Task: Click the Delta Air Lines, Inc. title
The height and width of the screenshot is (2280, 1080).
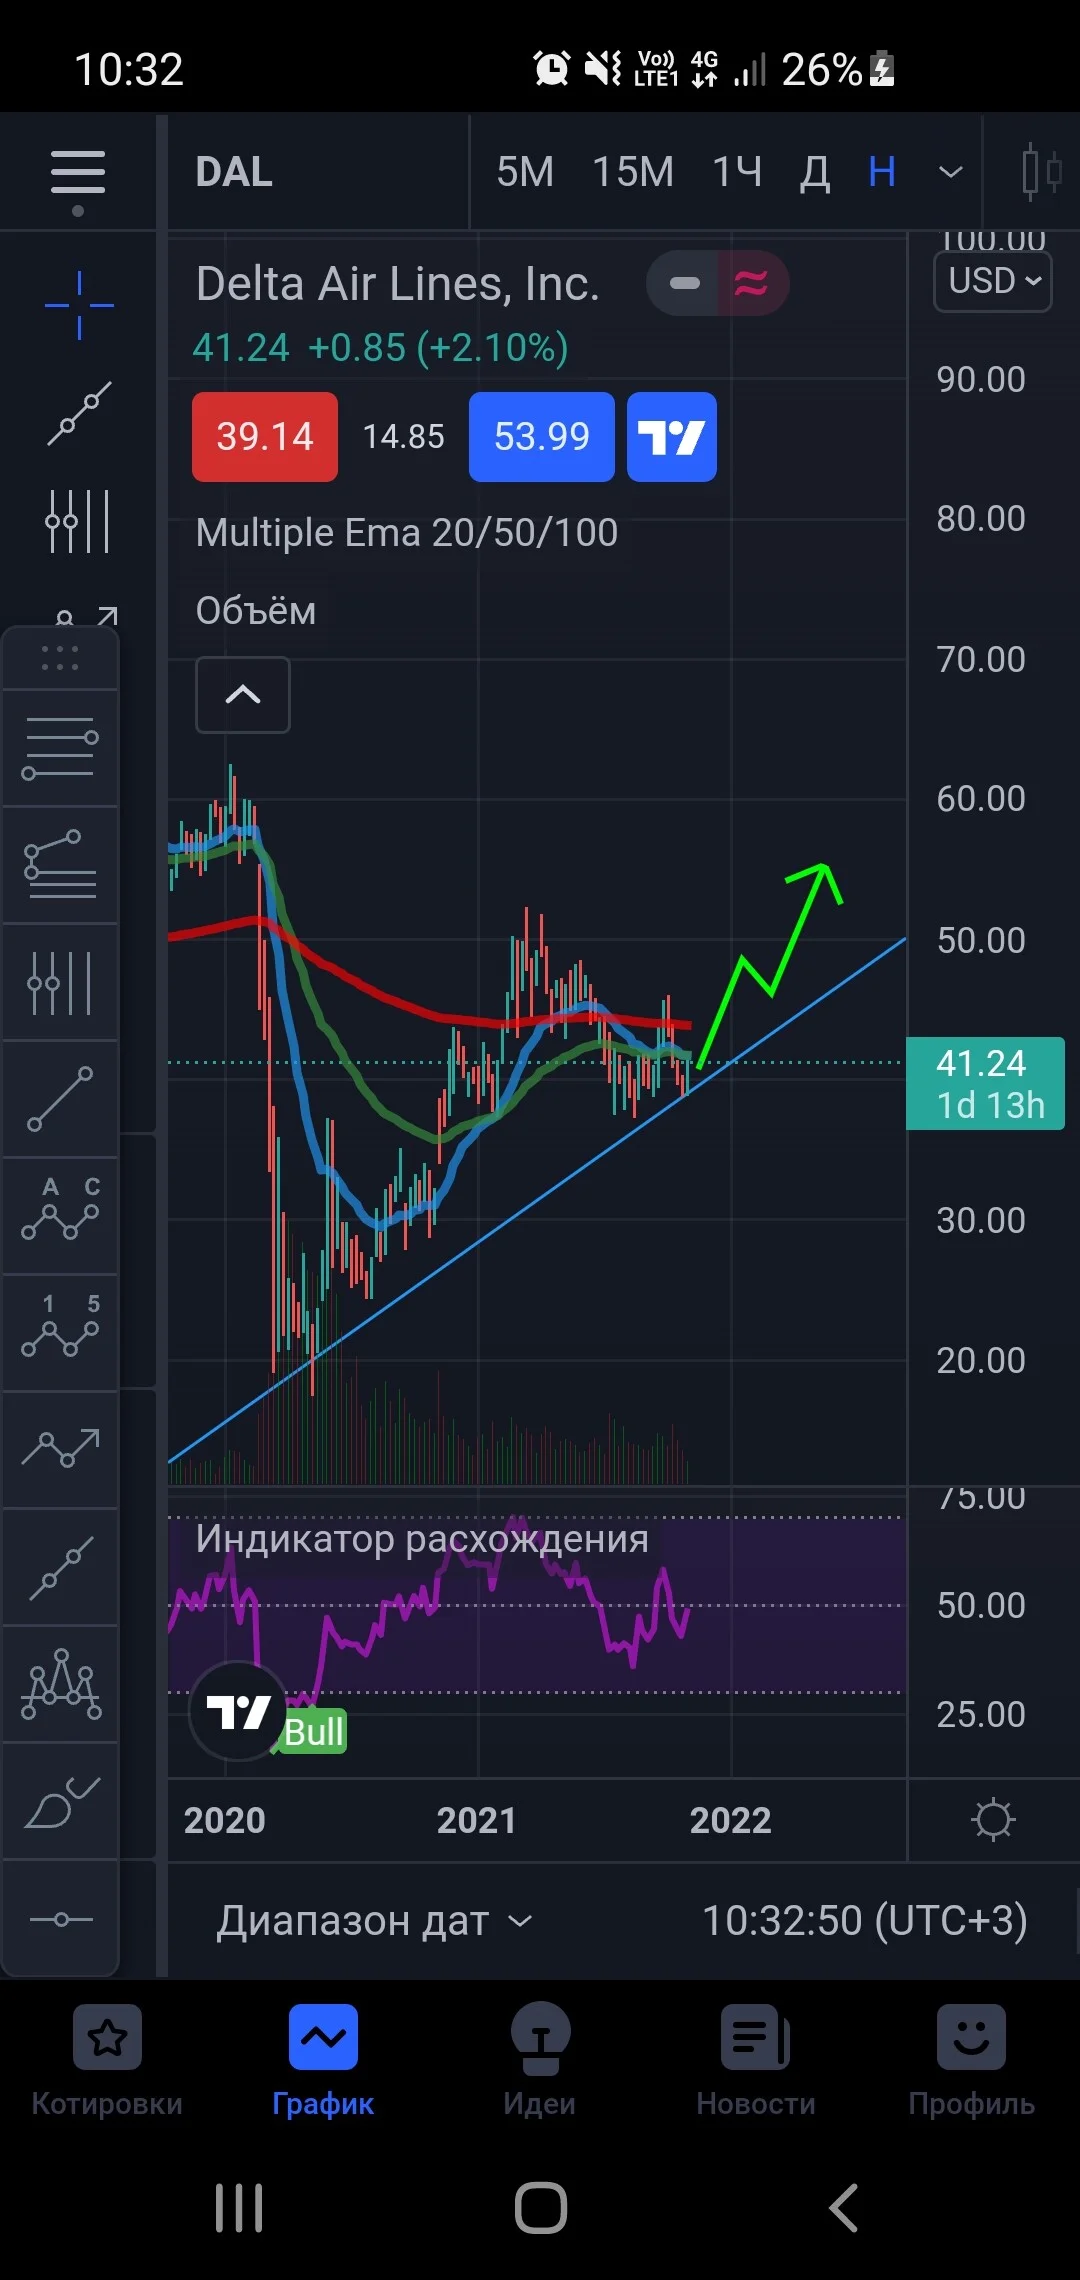Action: click(398, 284)
